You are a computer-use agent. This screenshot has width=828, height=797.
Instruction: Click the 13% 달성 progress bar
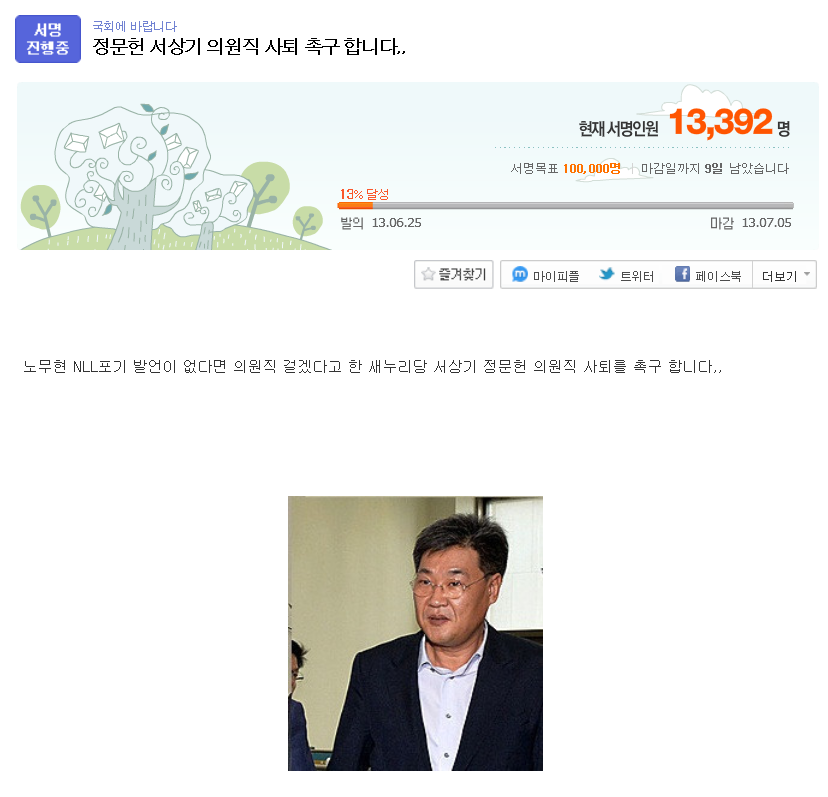(566, 205)
